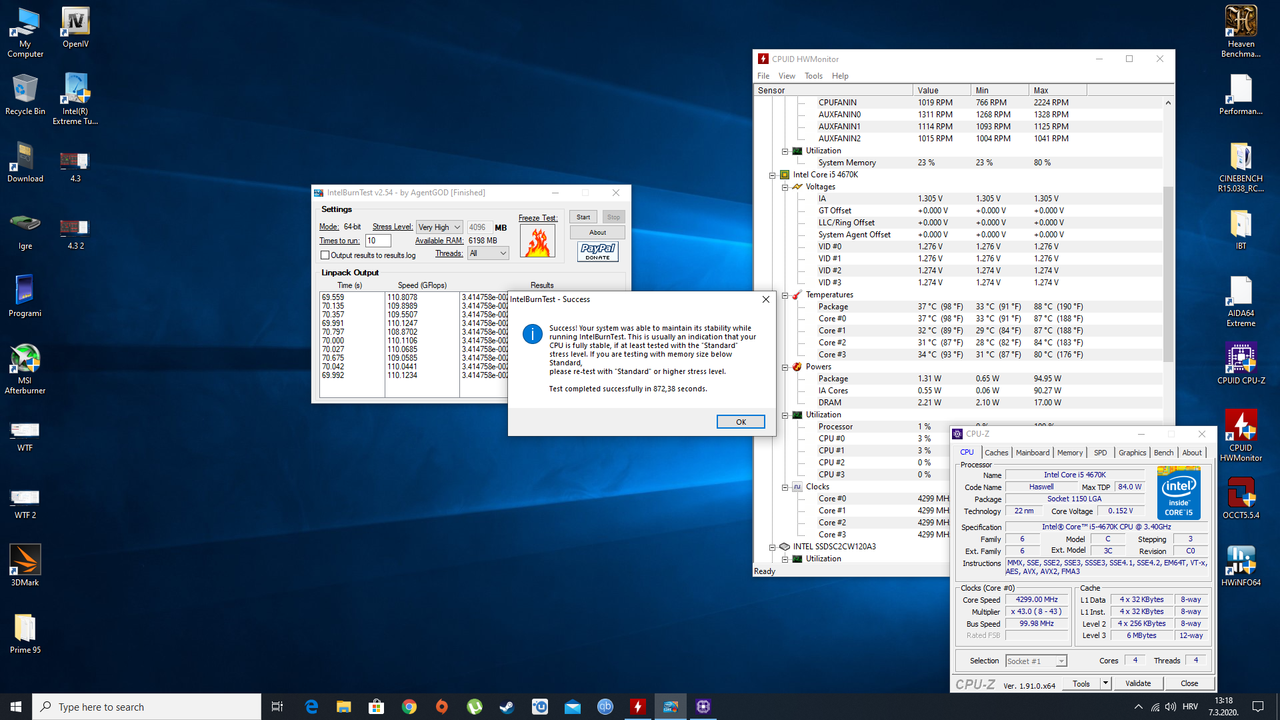Open uTorrent from the taskbar

[475, 707]
